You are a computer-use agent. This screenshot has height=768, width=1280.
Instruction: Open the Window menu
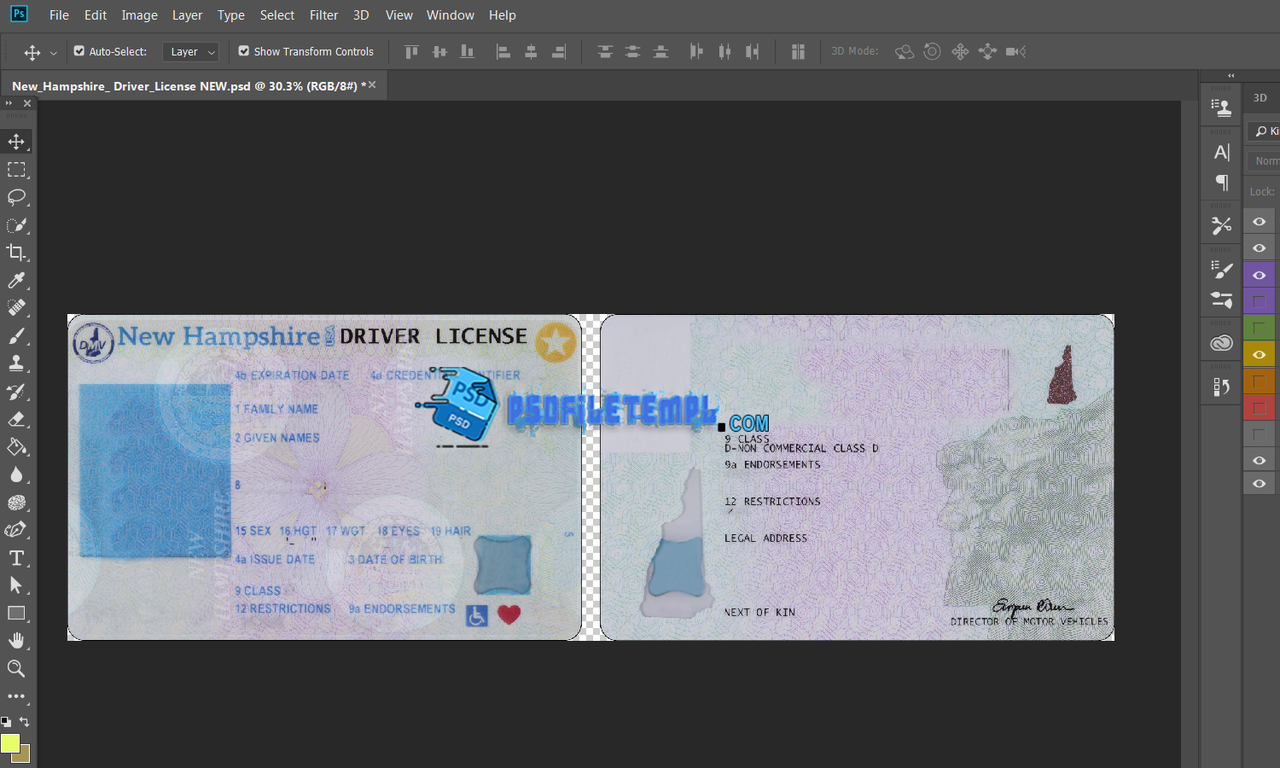pos(450,15)
